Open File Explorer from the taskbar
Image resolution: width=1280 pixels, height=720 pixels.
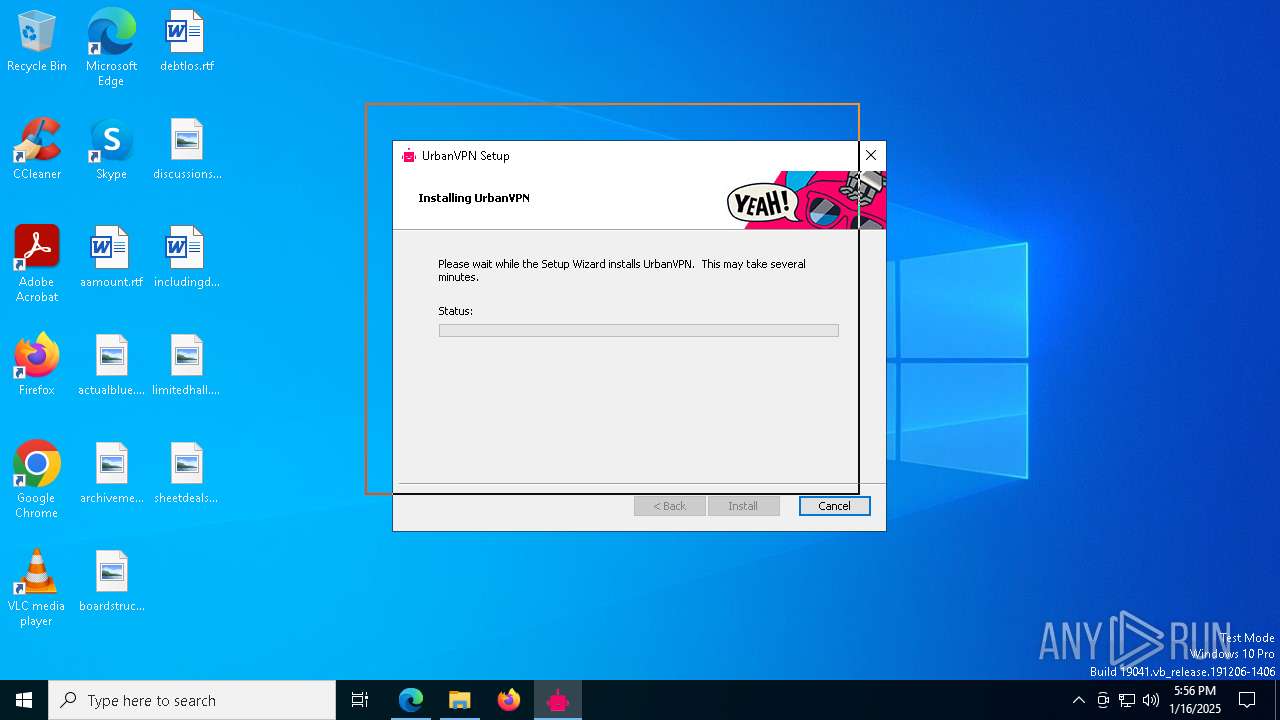pos(460,700)
